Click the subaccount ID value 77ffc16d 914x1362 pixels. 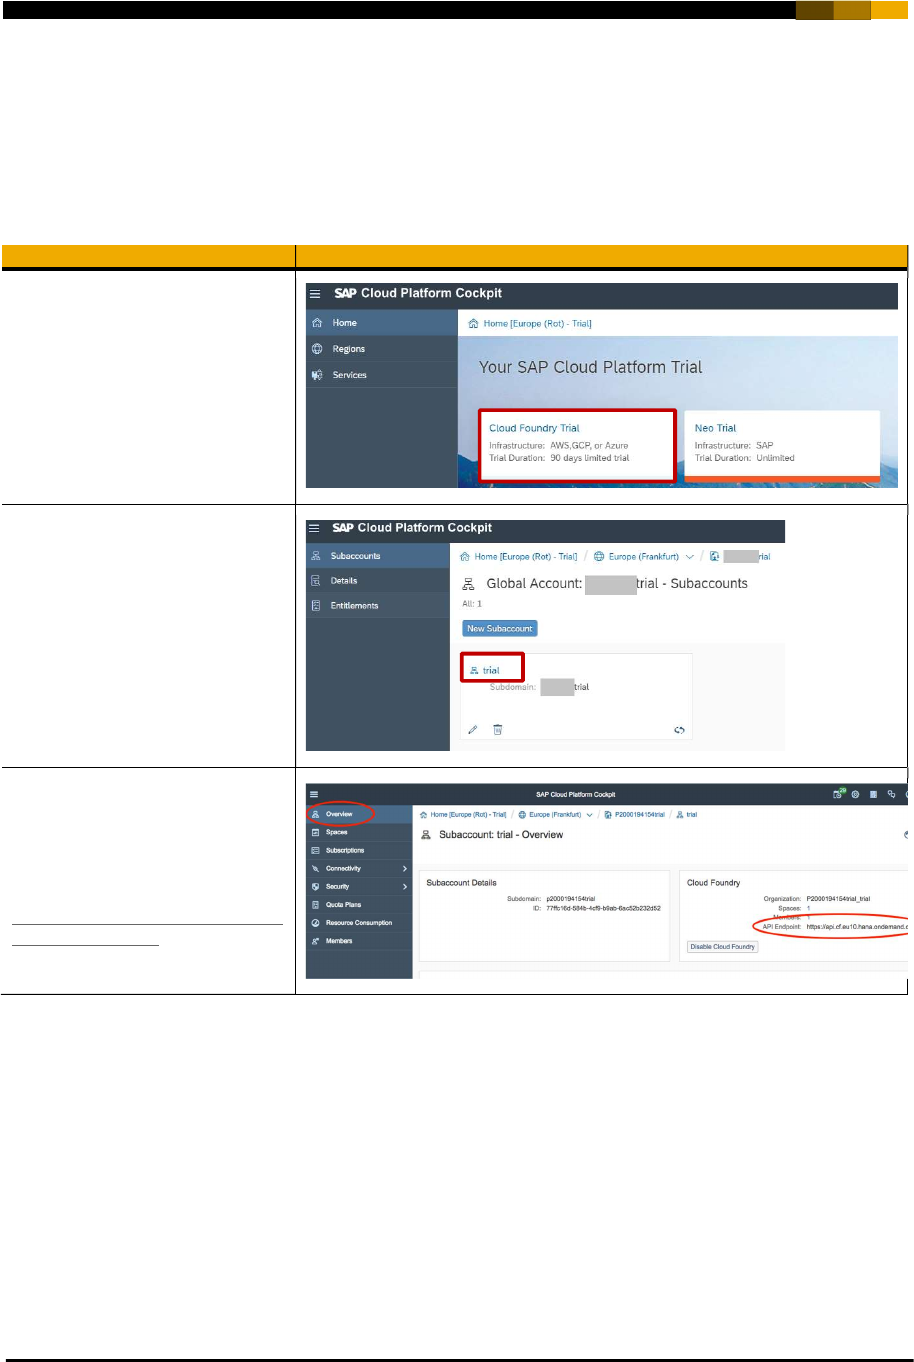point(603,908)
